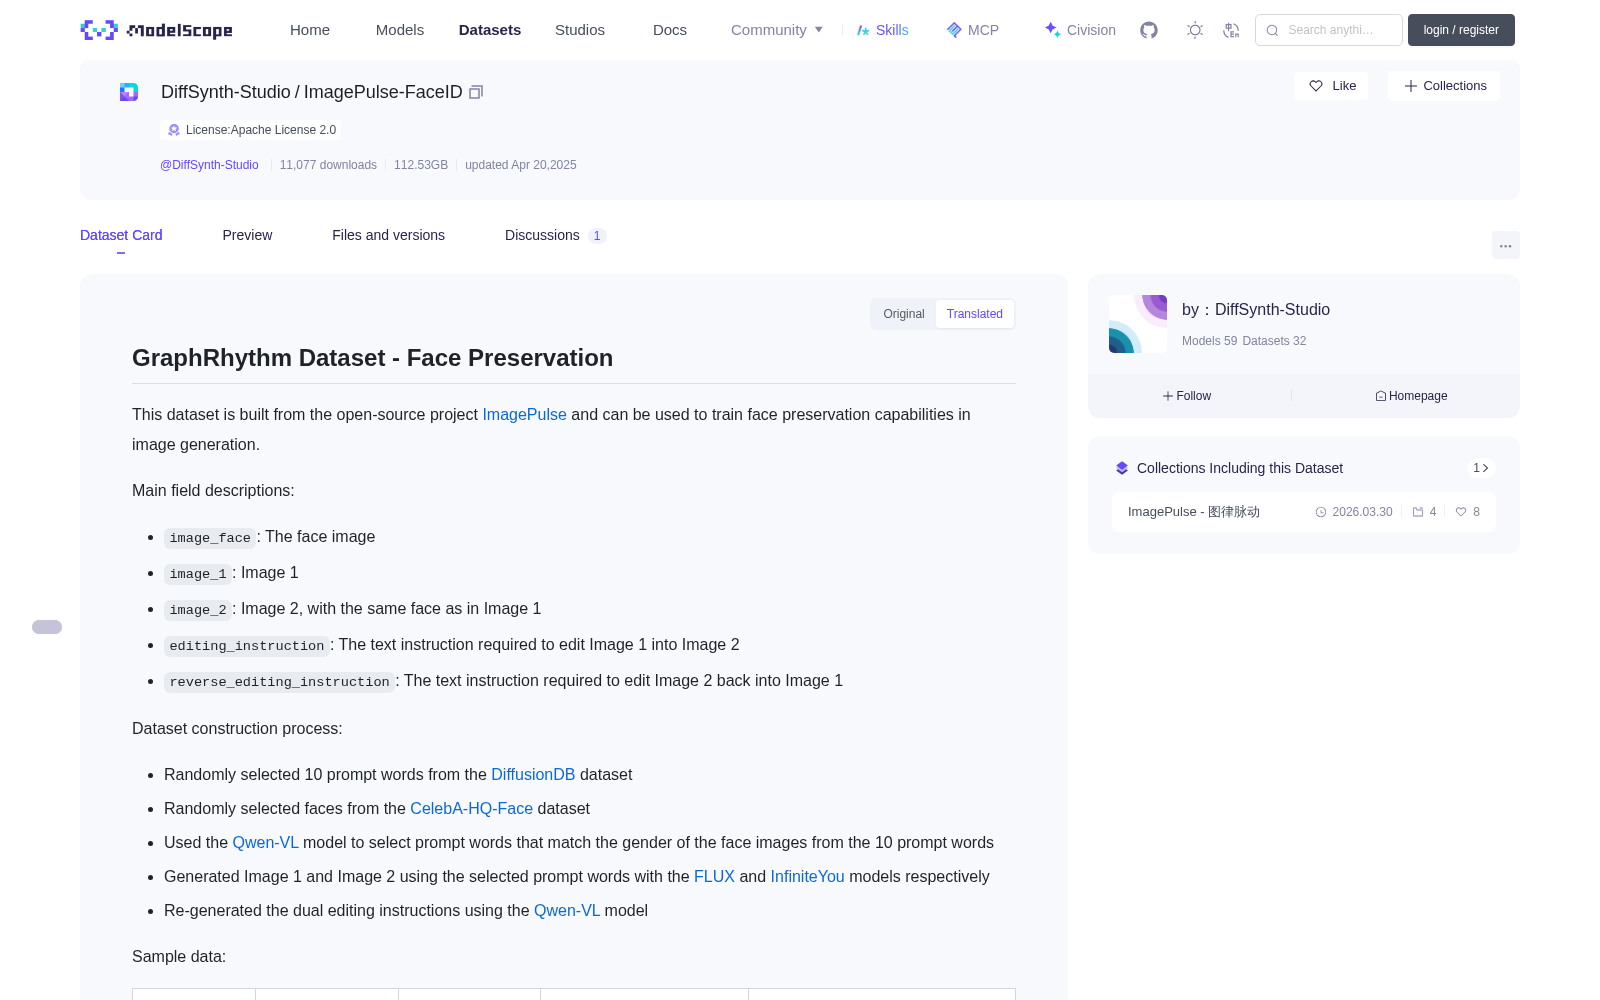Click the reverse_editing_instruction code label

click(x=279, y=682)
